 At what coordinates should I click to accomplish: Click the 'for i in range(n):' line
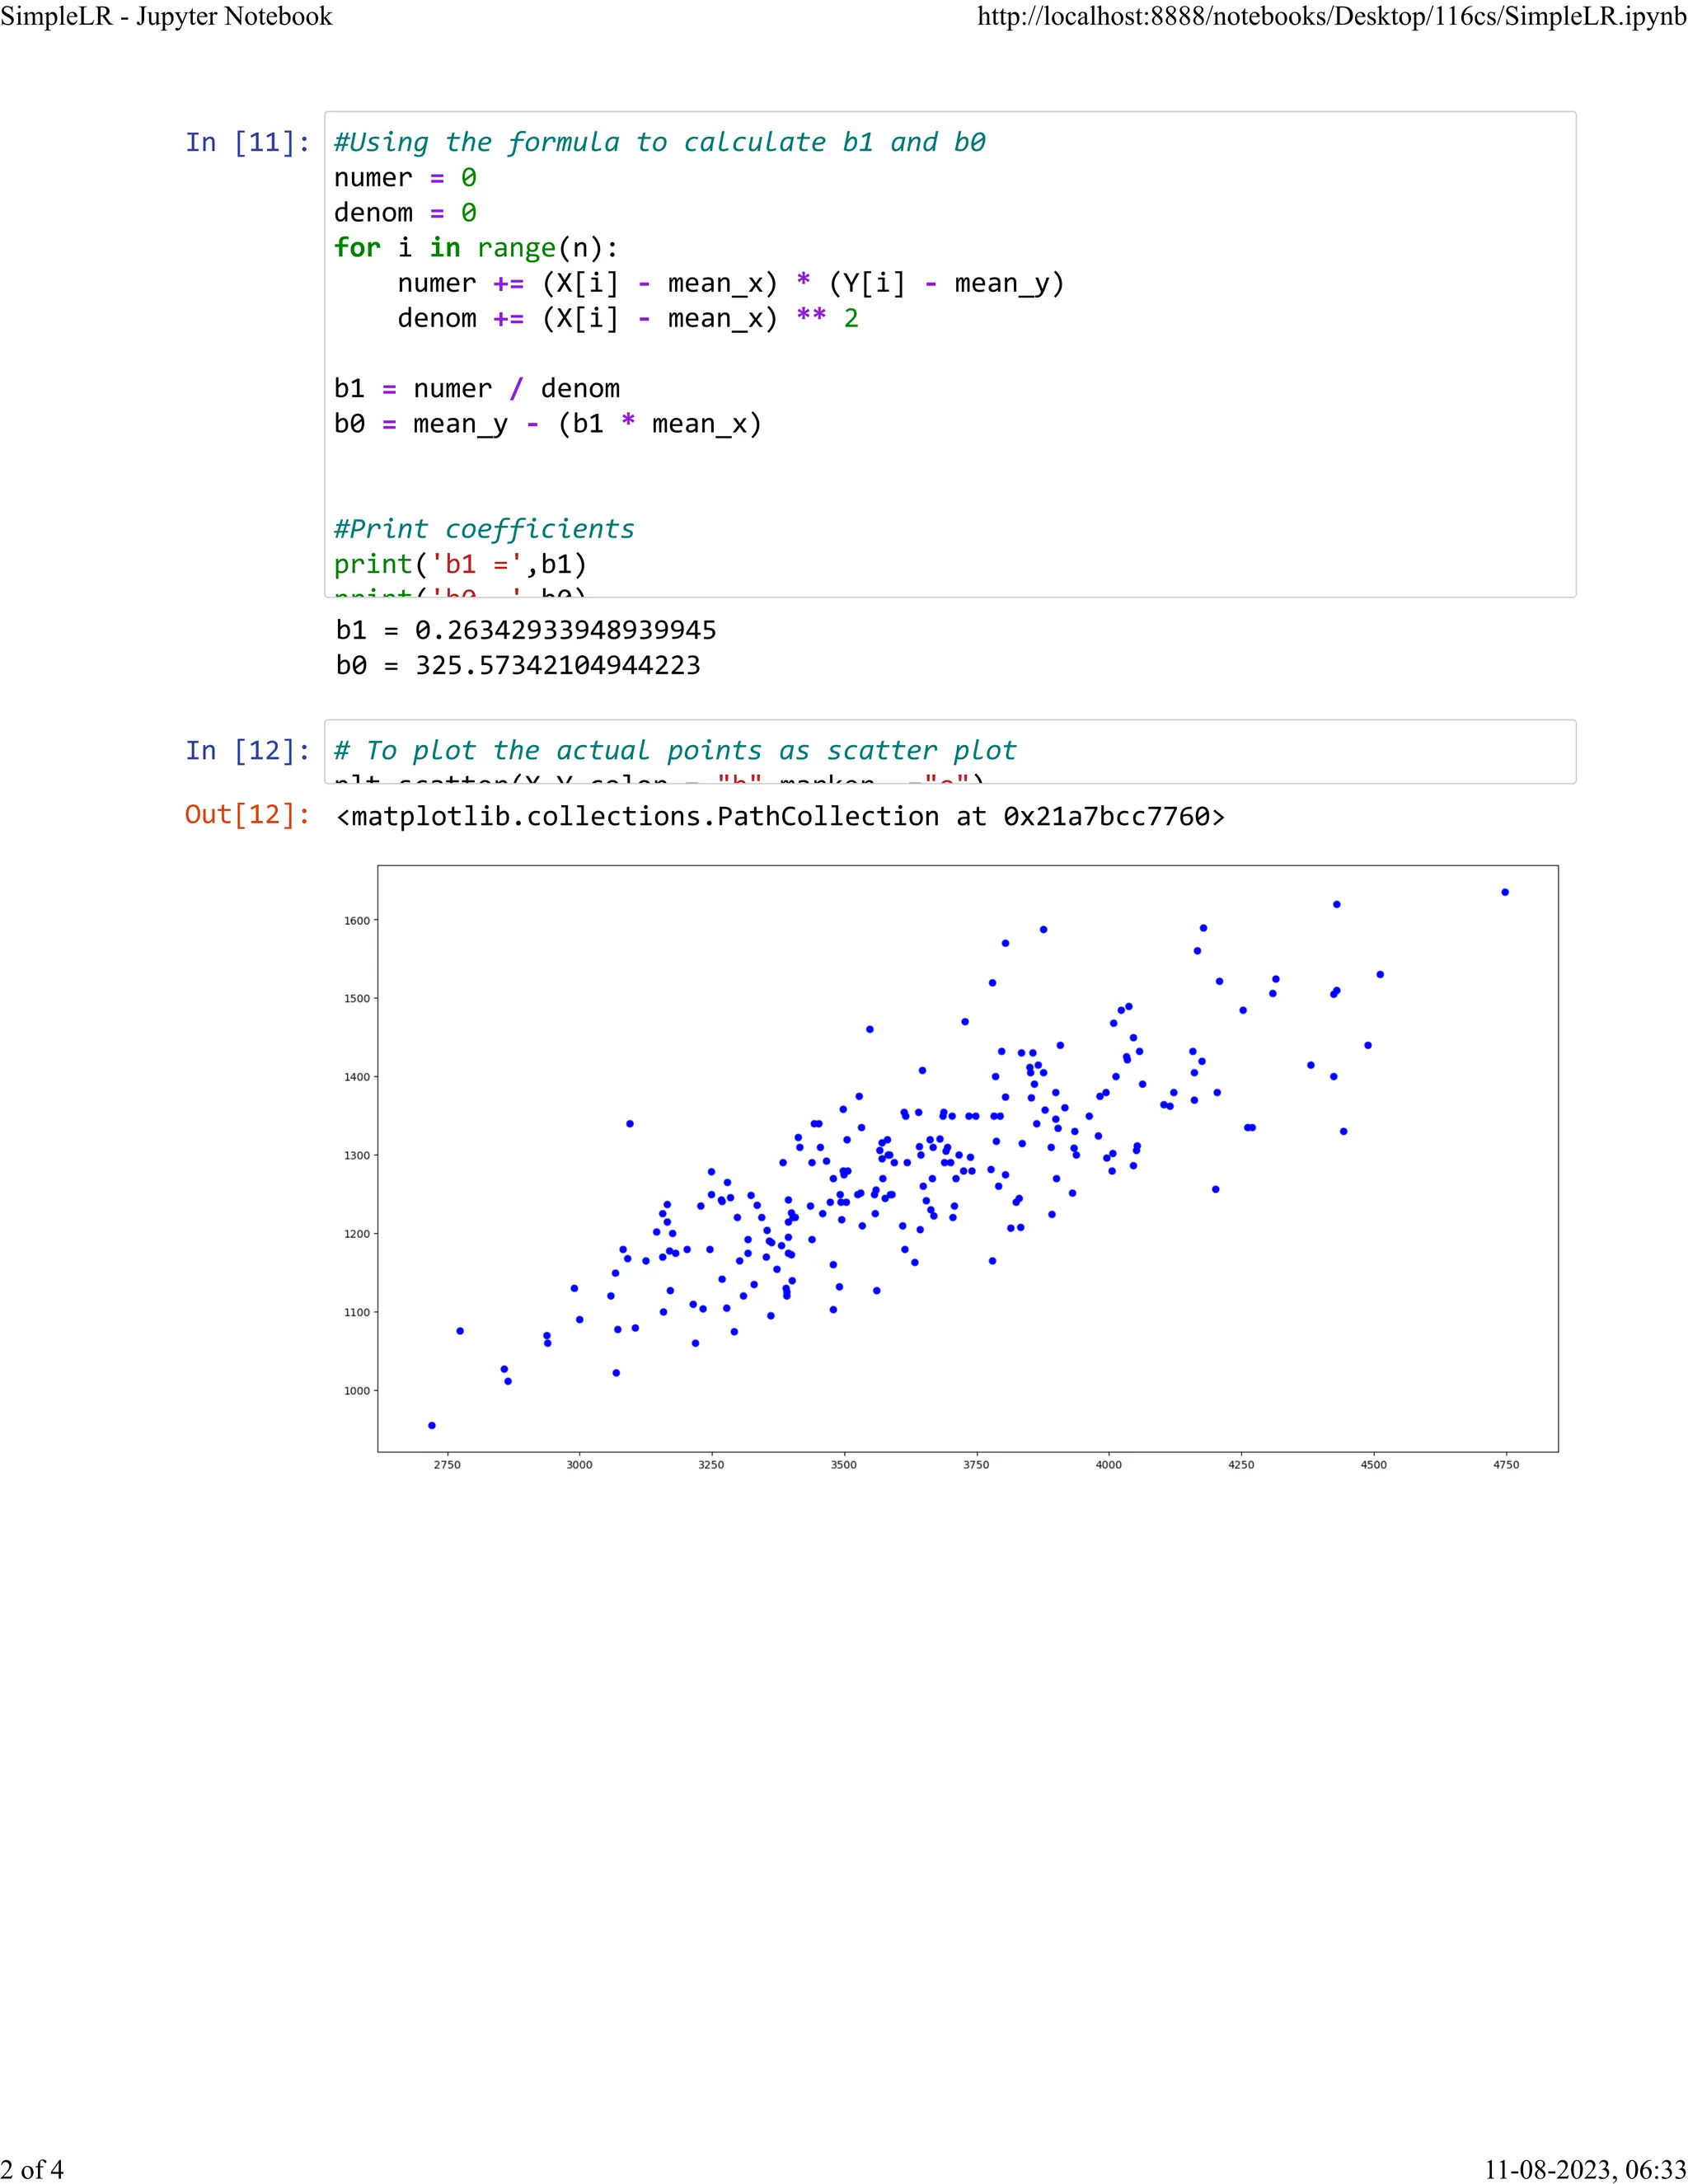pos(476,248)
